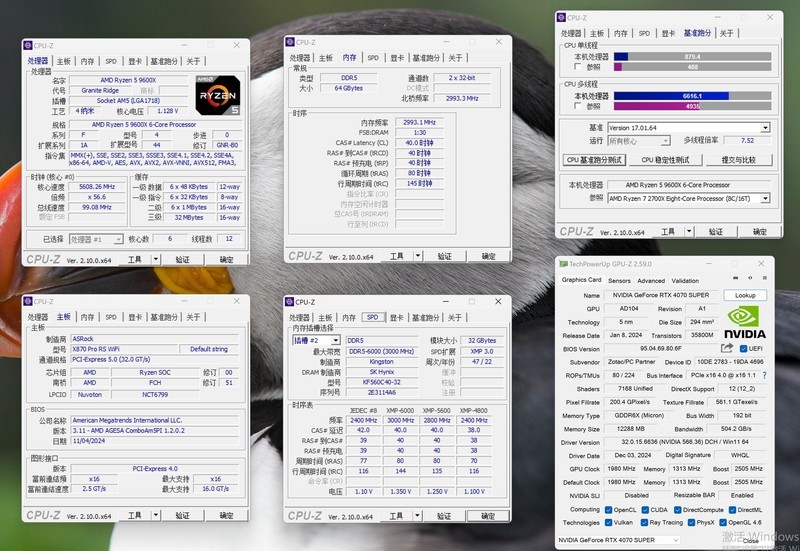800x551 pixels.
Task: Toggle the UEFI checkbox
Action: click(x=743, y=348)
